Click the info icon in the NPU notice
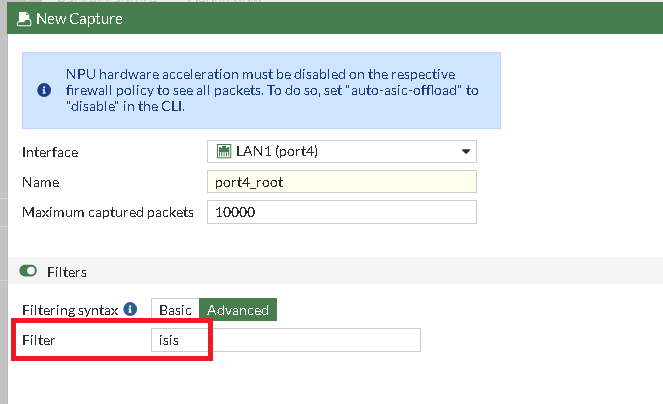 click(x=44, y=90)
